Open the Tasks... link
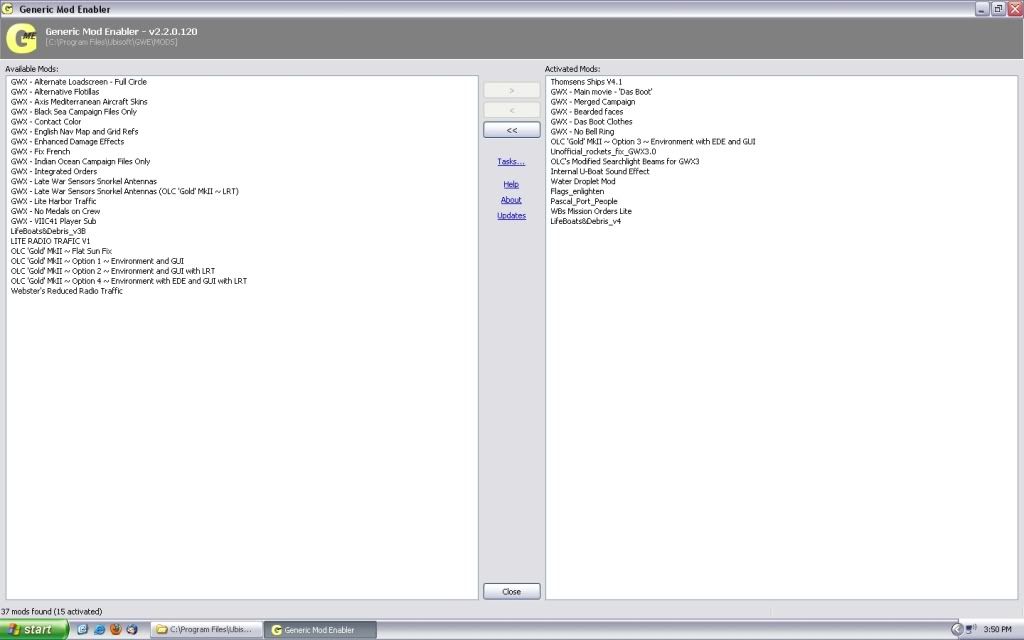1024x640 pixels. [x=511, y=161]
